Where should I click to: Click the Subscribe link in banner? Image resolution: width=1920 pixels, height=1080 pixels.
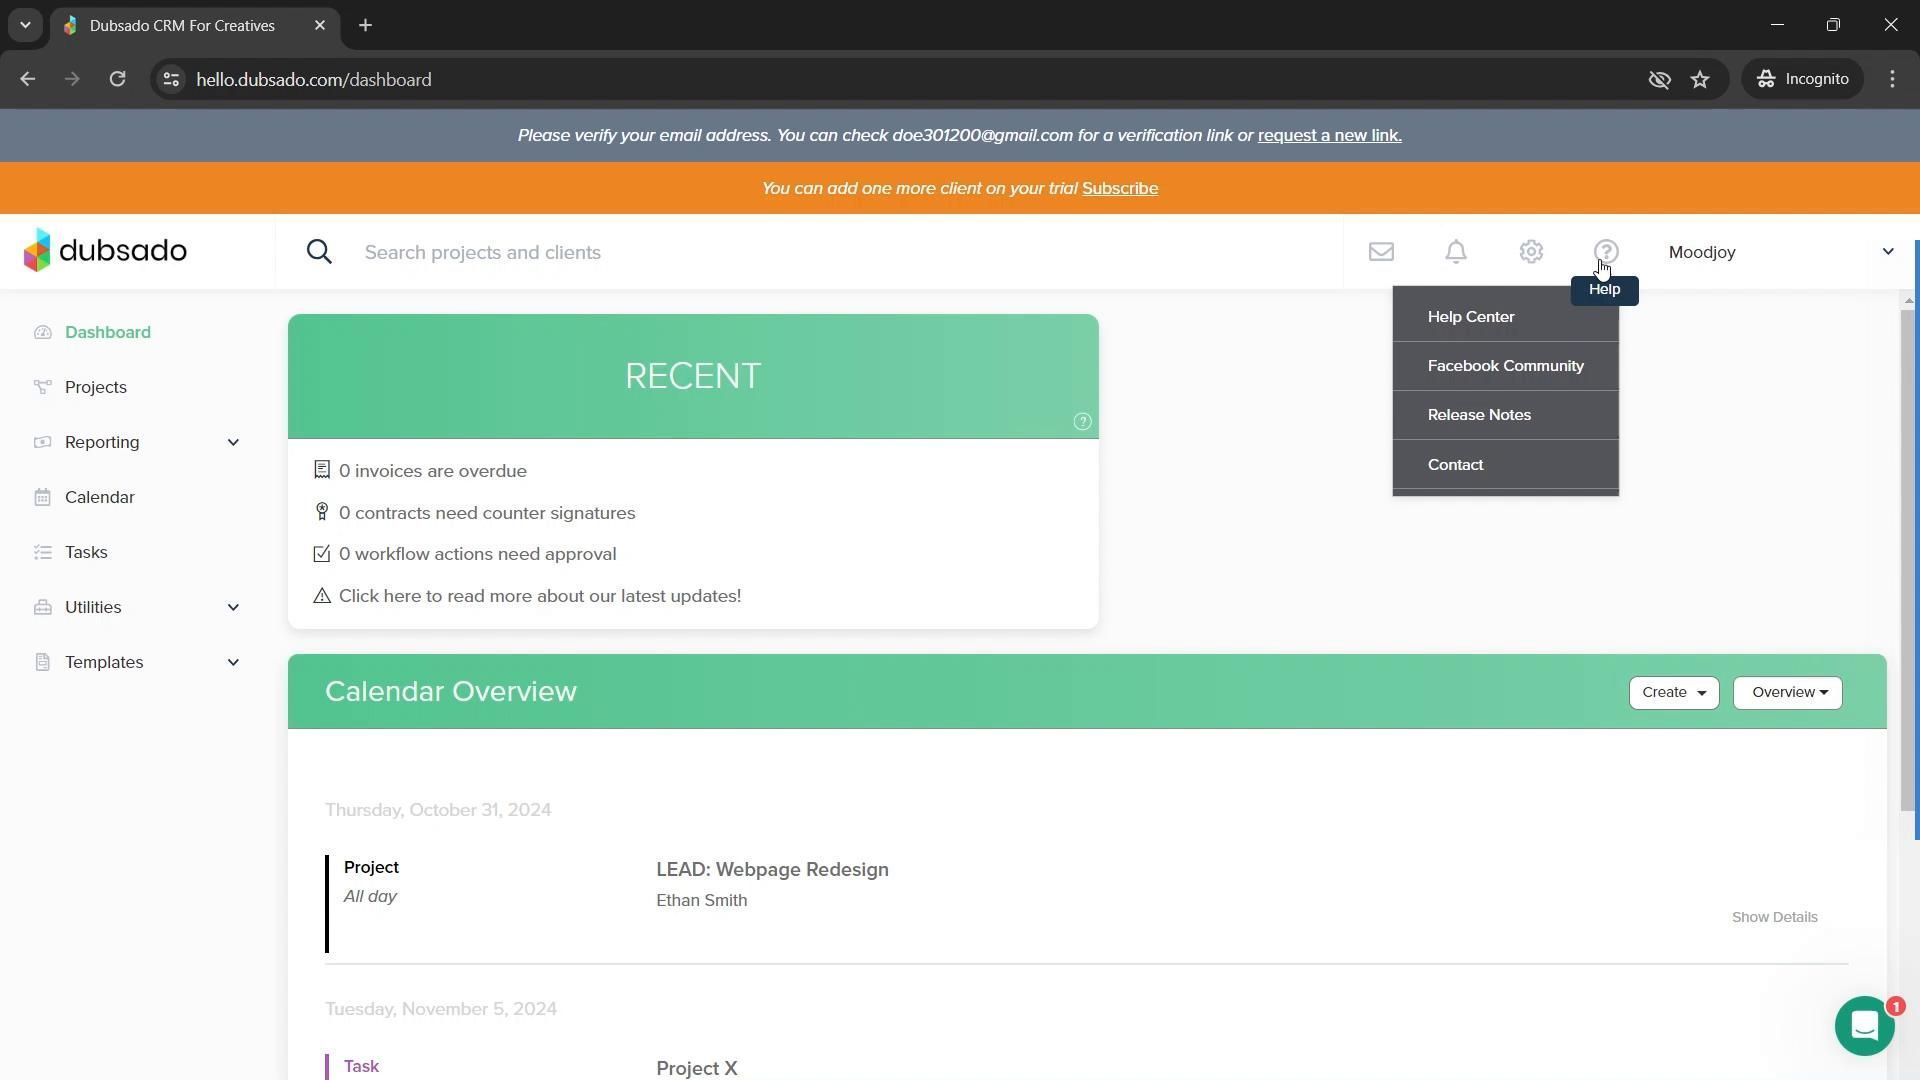coord(1119,188)
